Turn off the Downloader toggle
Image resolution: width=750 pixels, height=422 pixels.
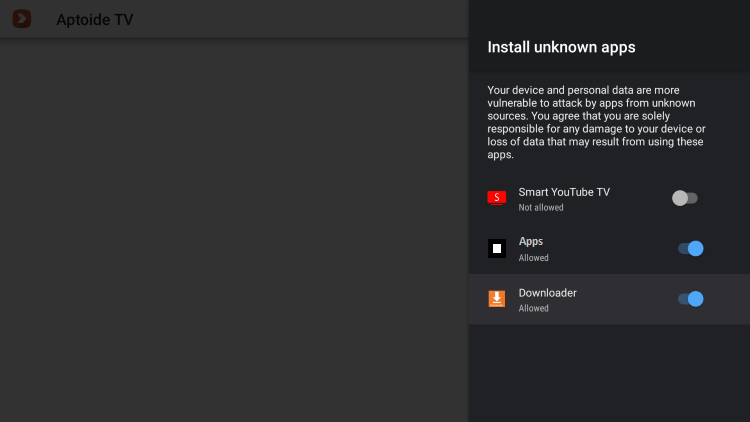click(691, 299)
